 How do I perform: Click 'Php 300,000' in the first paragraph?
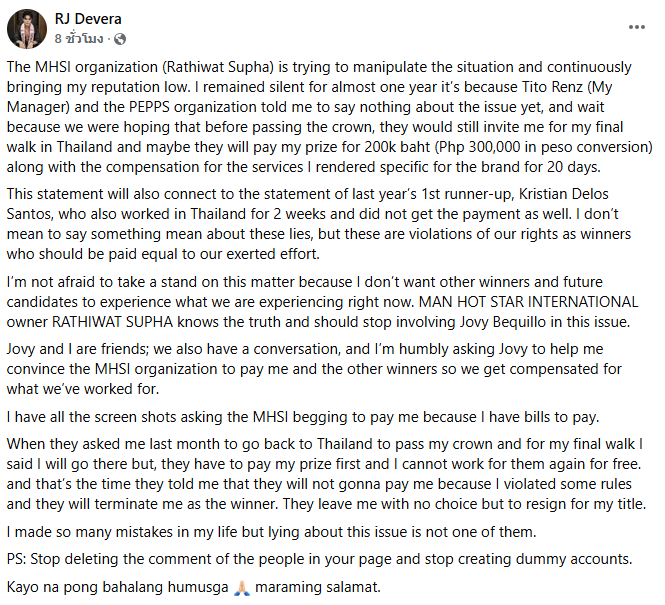[478, 147]
